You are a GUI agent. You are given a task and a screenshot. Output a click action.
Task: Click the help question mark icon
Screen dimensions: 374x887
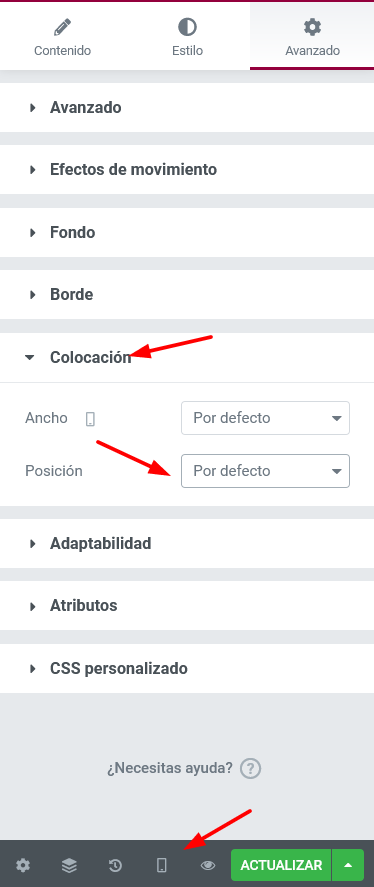coord(251,769)
